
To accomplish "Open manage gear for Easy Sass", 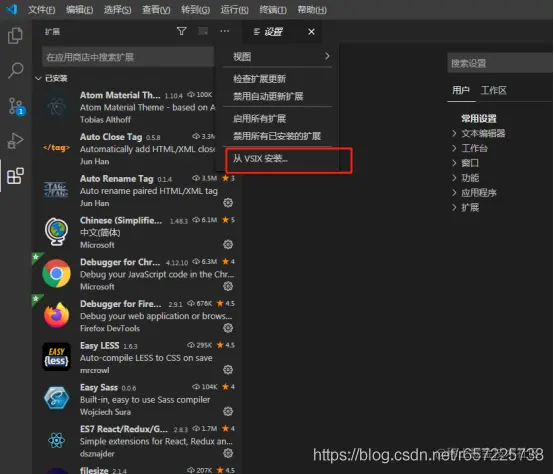I will (228, 411).
